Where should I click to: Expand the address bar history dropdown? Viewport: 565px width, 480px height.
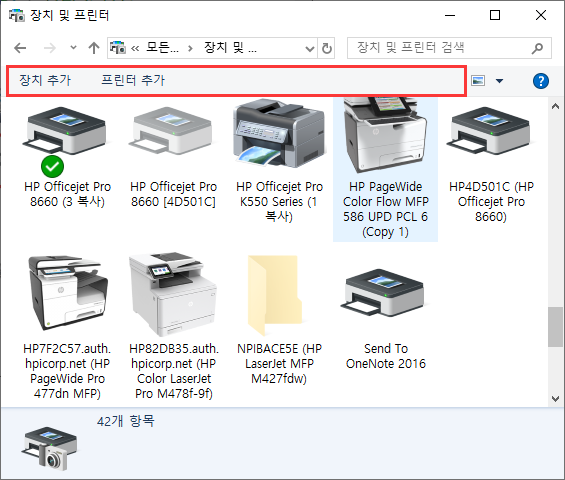click(309, 48)
